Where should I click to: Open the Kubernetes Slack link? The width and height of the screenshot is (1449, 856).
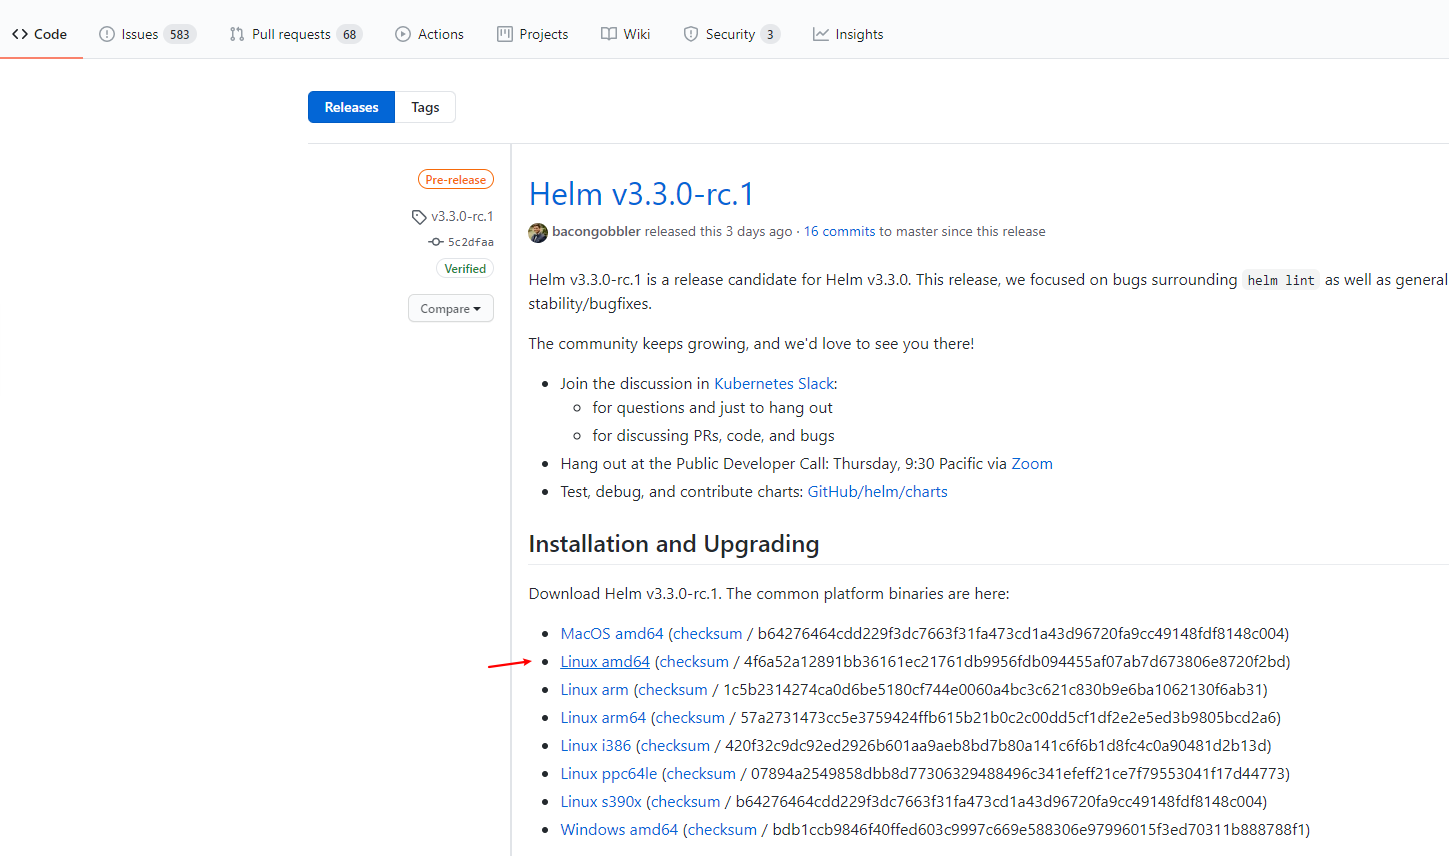(x=773, y=384)
